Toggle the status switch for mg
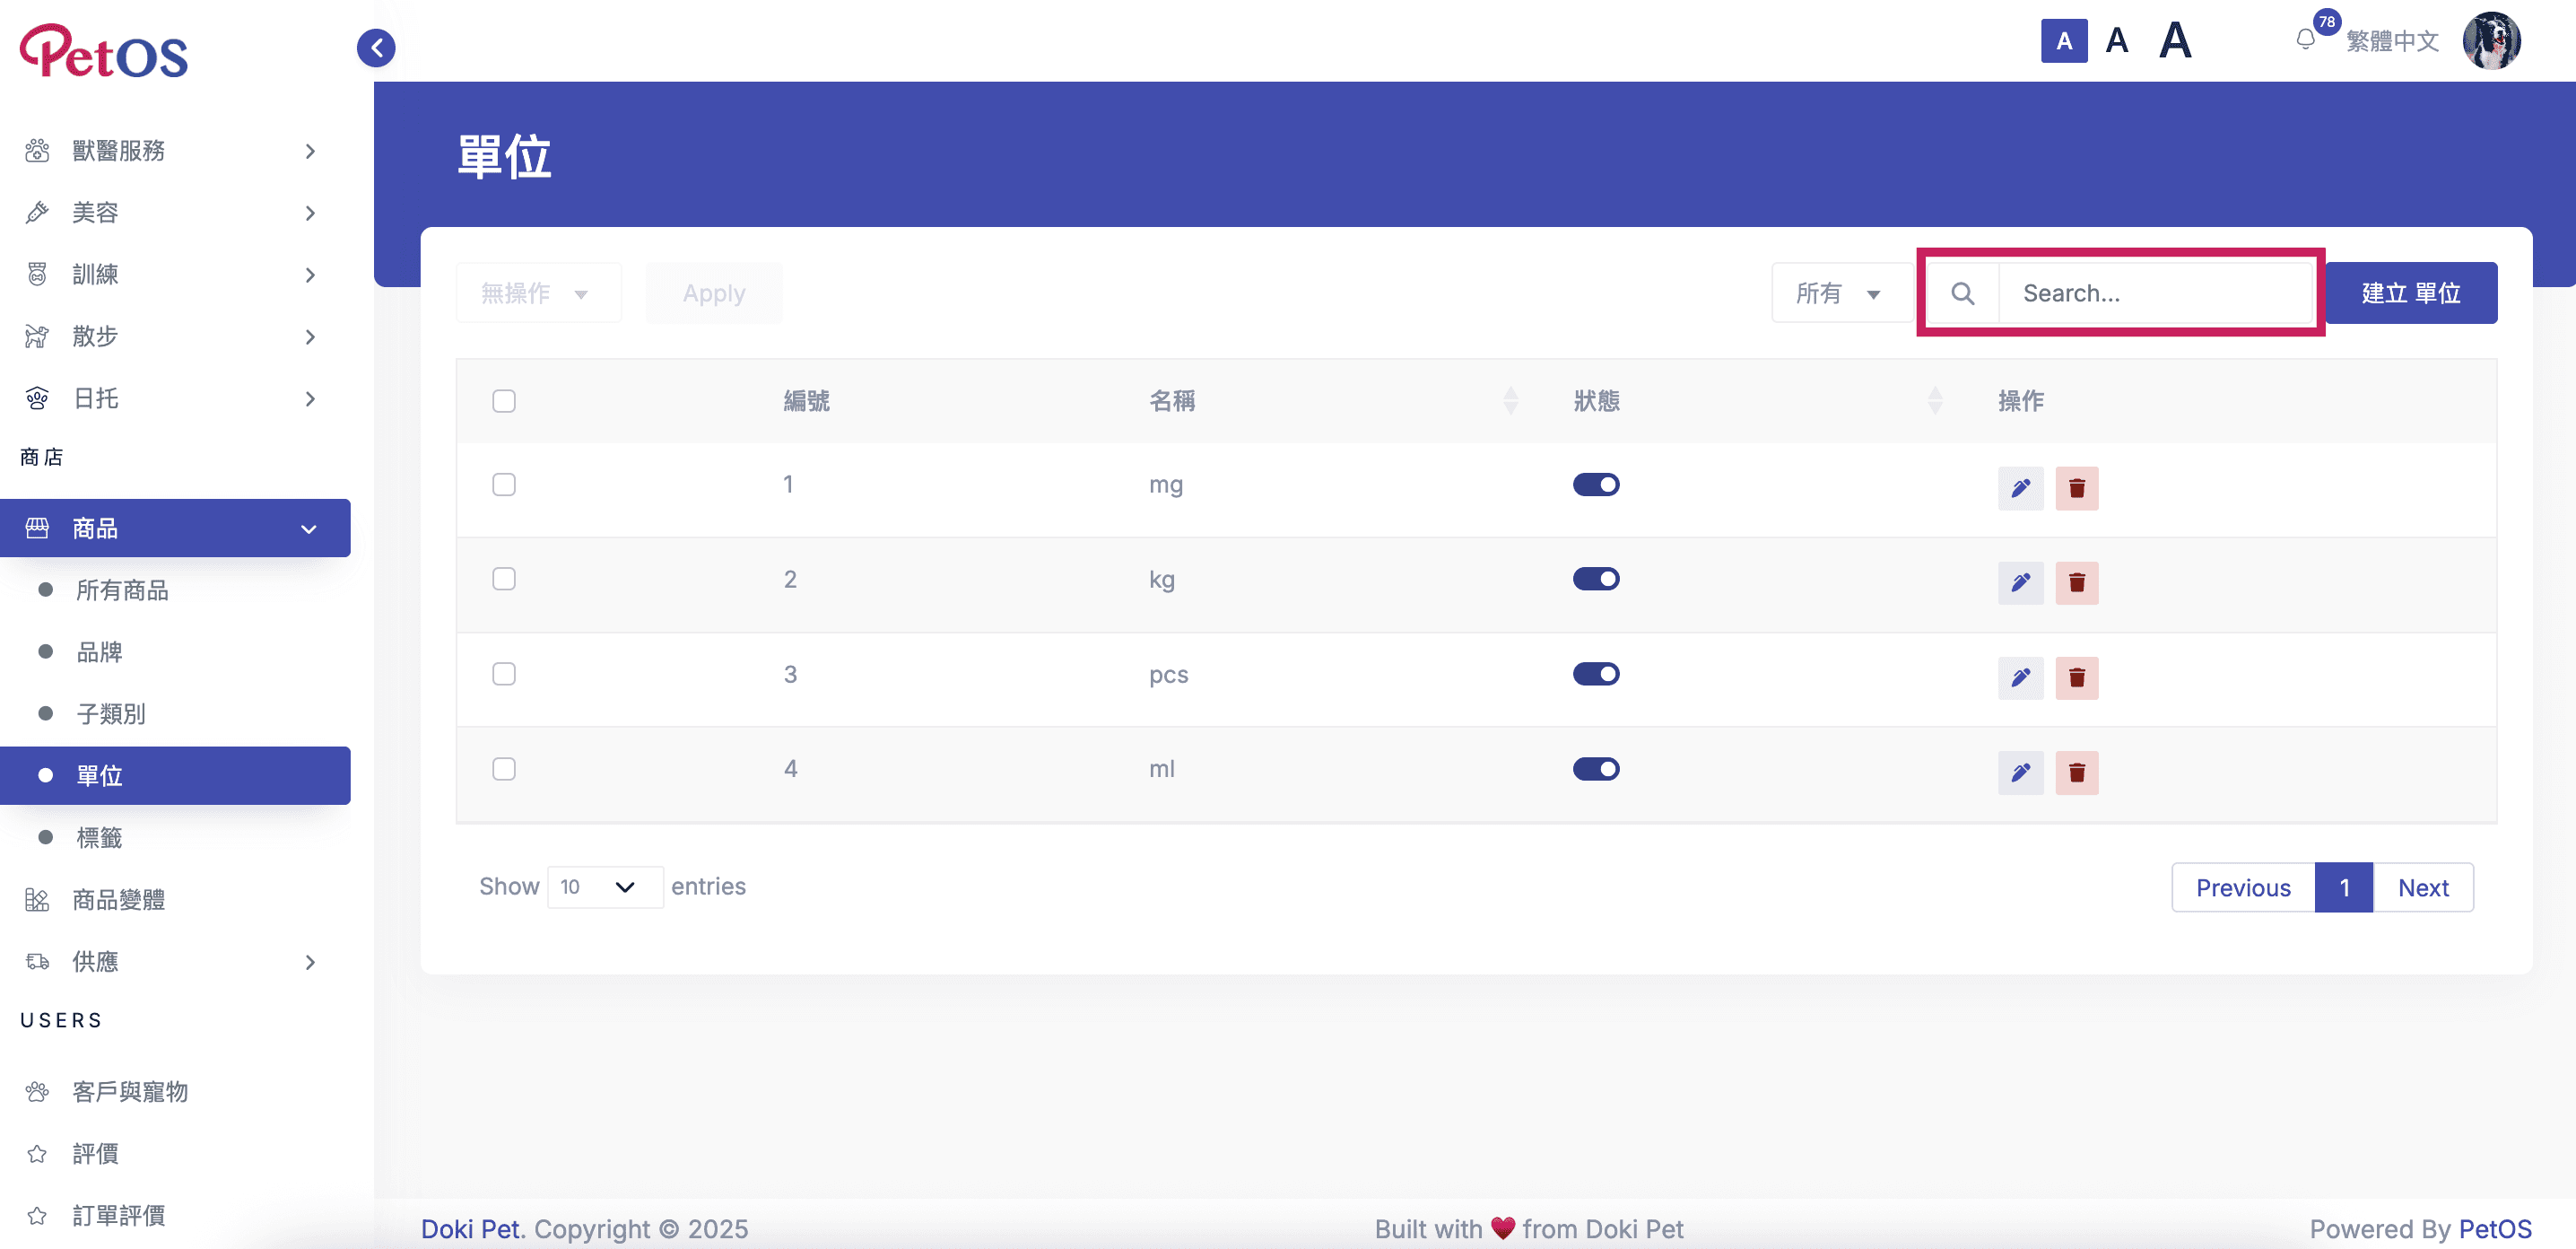 click(x=1596, y=485)
